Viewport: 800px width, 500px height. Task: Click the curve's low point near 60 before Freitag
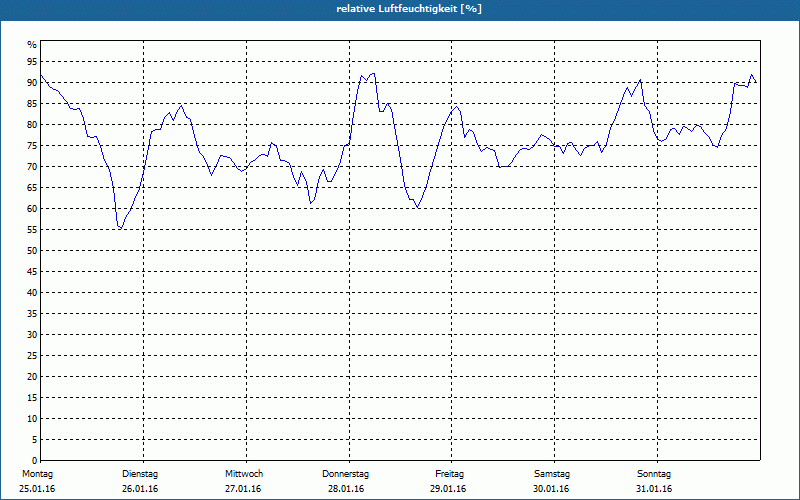coord(418,208)
